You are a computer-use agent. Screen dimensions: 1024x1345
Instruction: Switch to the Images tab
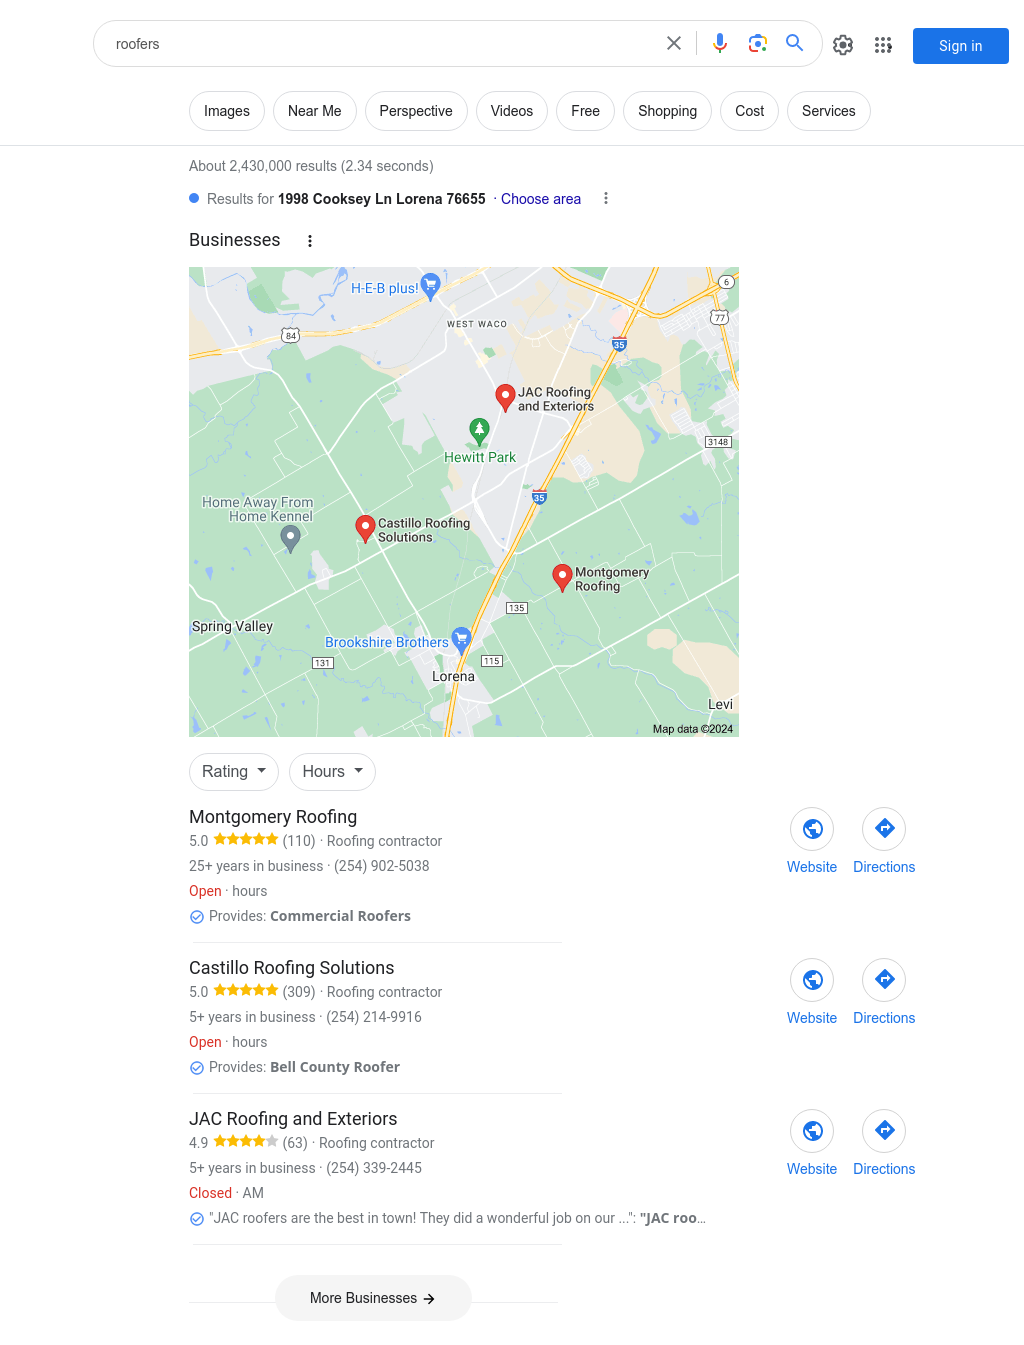click(227, 111)
